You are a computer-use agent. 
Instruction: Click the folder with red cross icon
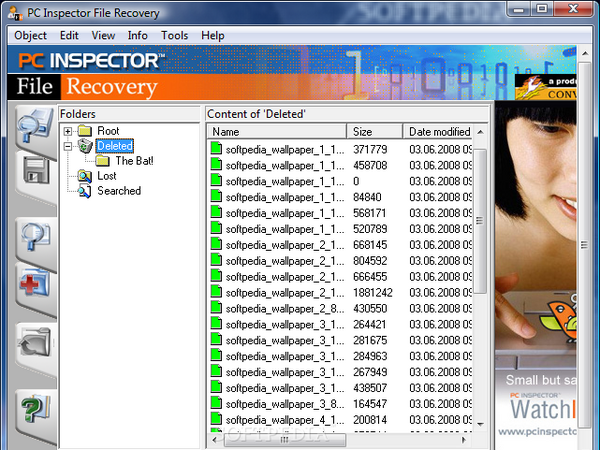pos(35,283)
